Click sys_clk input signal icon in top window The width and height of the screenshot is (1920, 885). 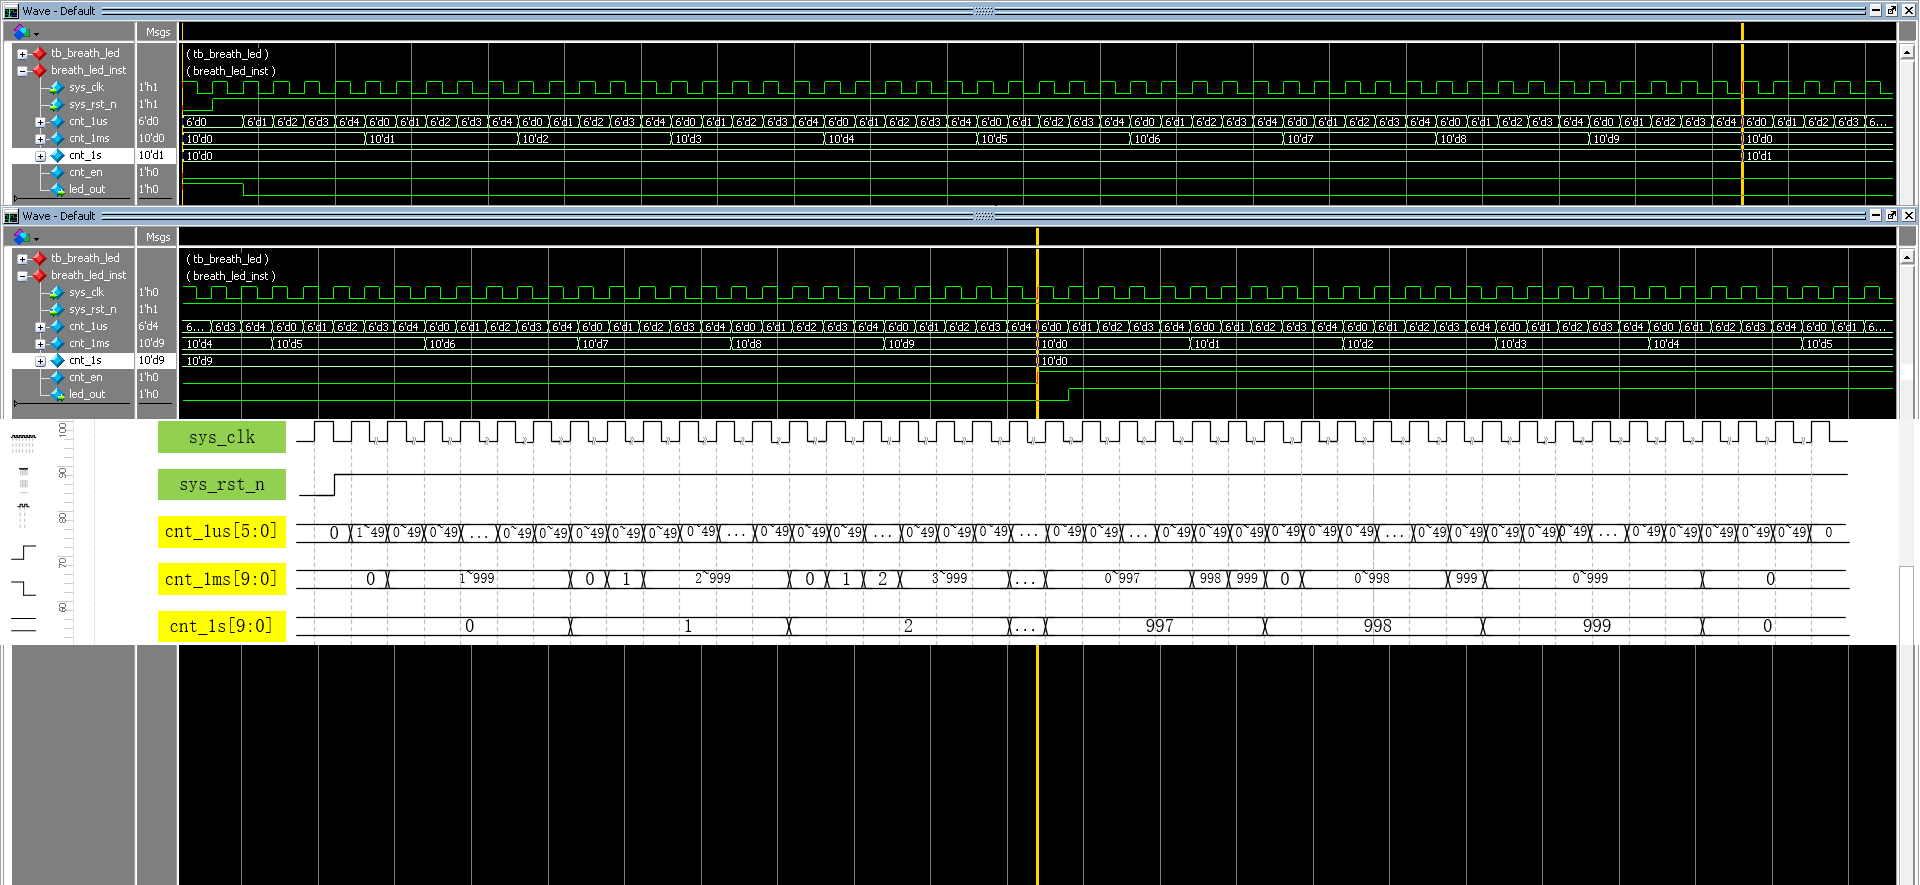[57, 87]
